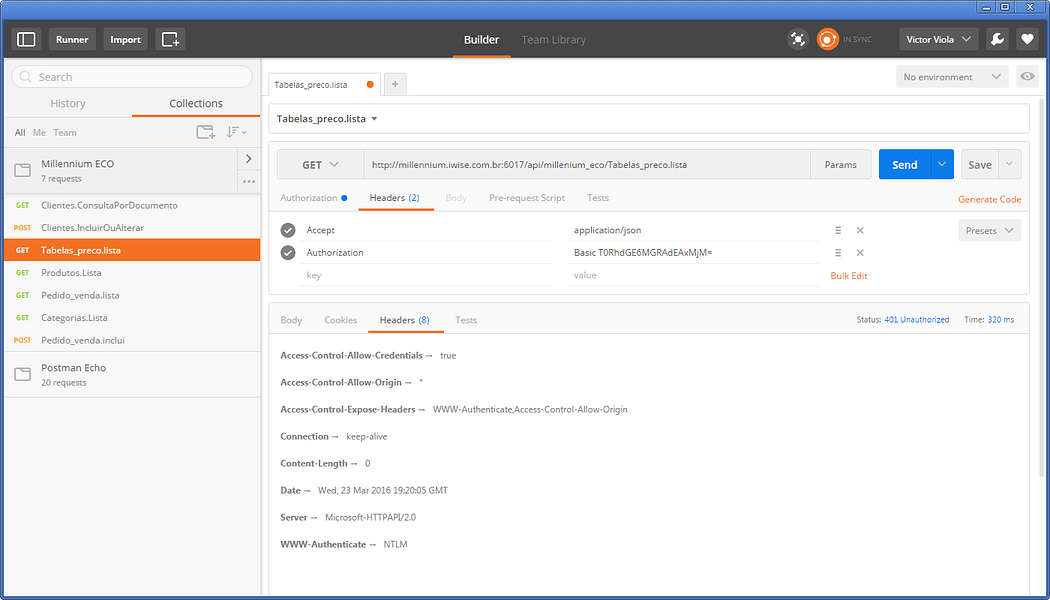Image resolution: width=1050 pixels, height=600 pixels.
Task: Click the Generate Code link
Action: 989,199
